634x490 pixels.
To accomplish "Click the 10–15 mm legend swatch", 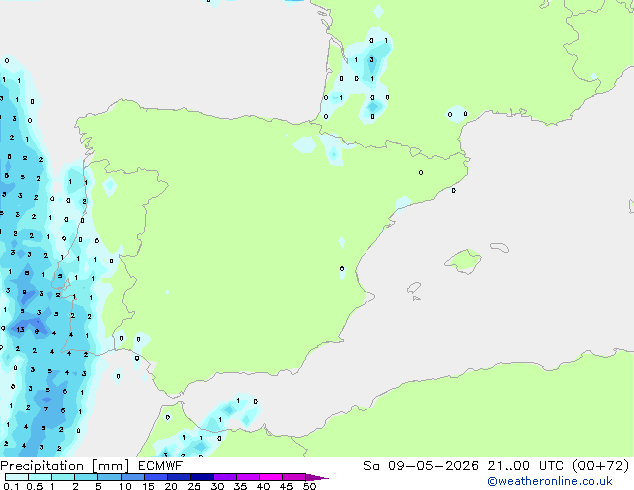I will pyautogui.click(x=132, y=477).
